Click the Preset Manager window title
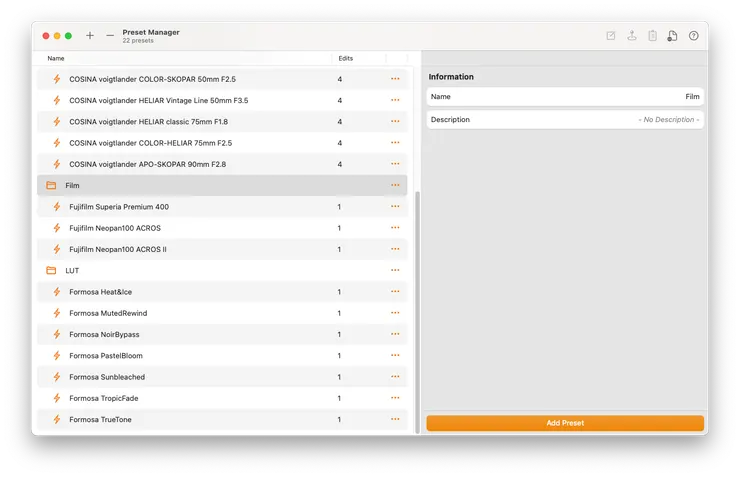Image resolution: width=740 pixels, height=477 pixels. click(x=151, y=32)
